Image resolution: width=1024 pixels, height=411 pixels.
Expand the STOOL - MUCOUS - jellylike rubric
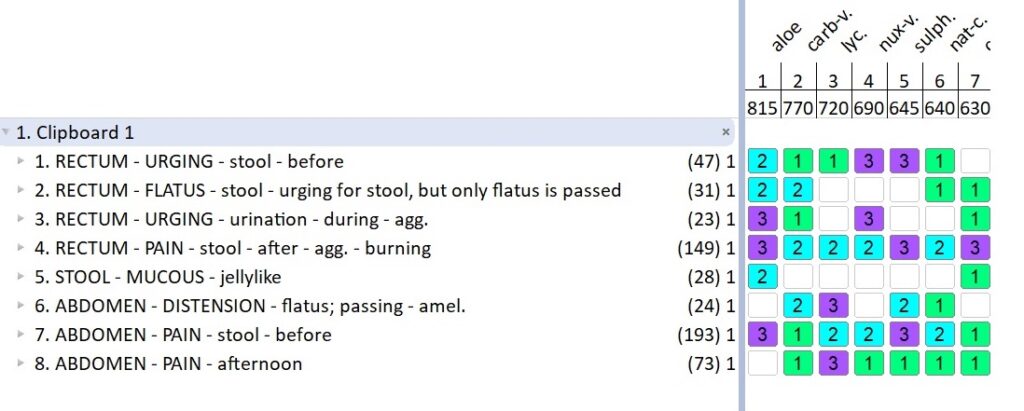(19, 277)
